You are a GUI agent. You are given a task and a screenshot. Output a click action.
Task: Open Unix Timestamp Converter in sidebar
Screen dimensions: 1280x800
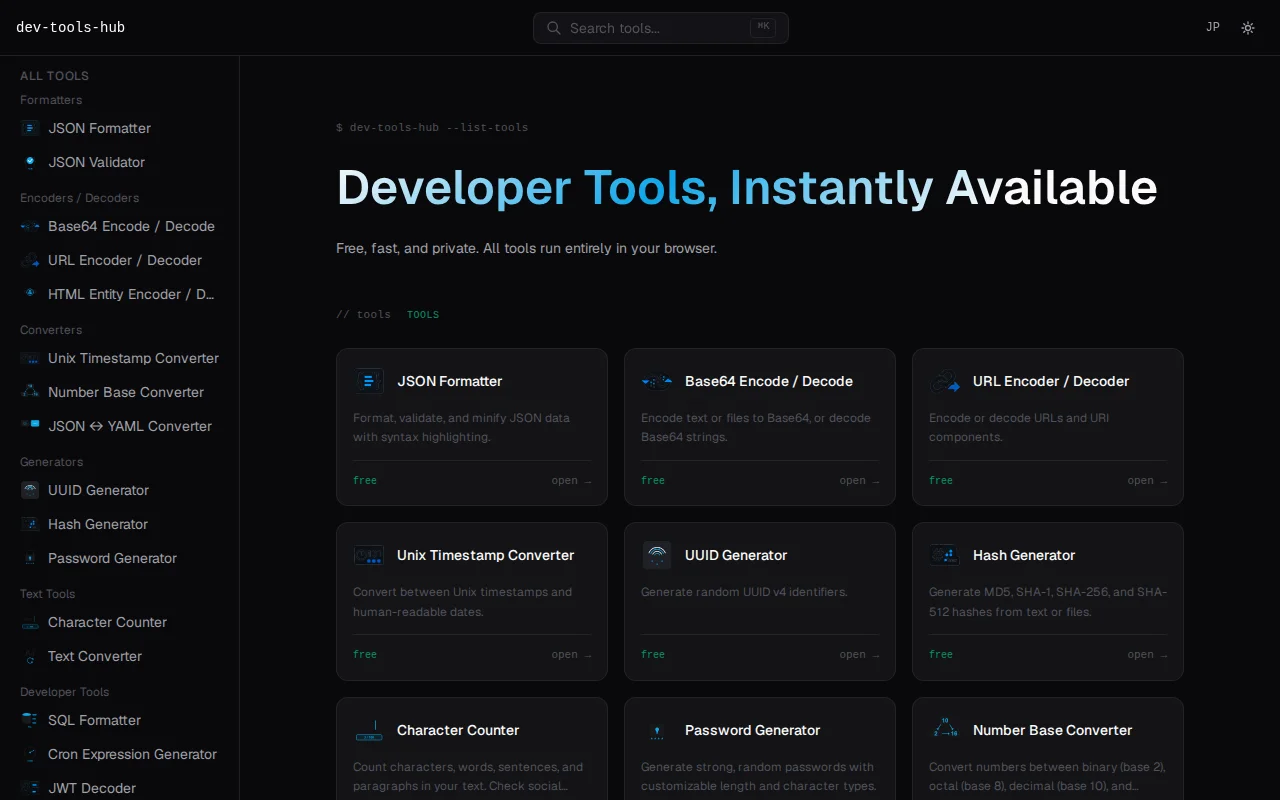(x=119, y=358)
